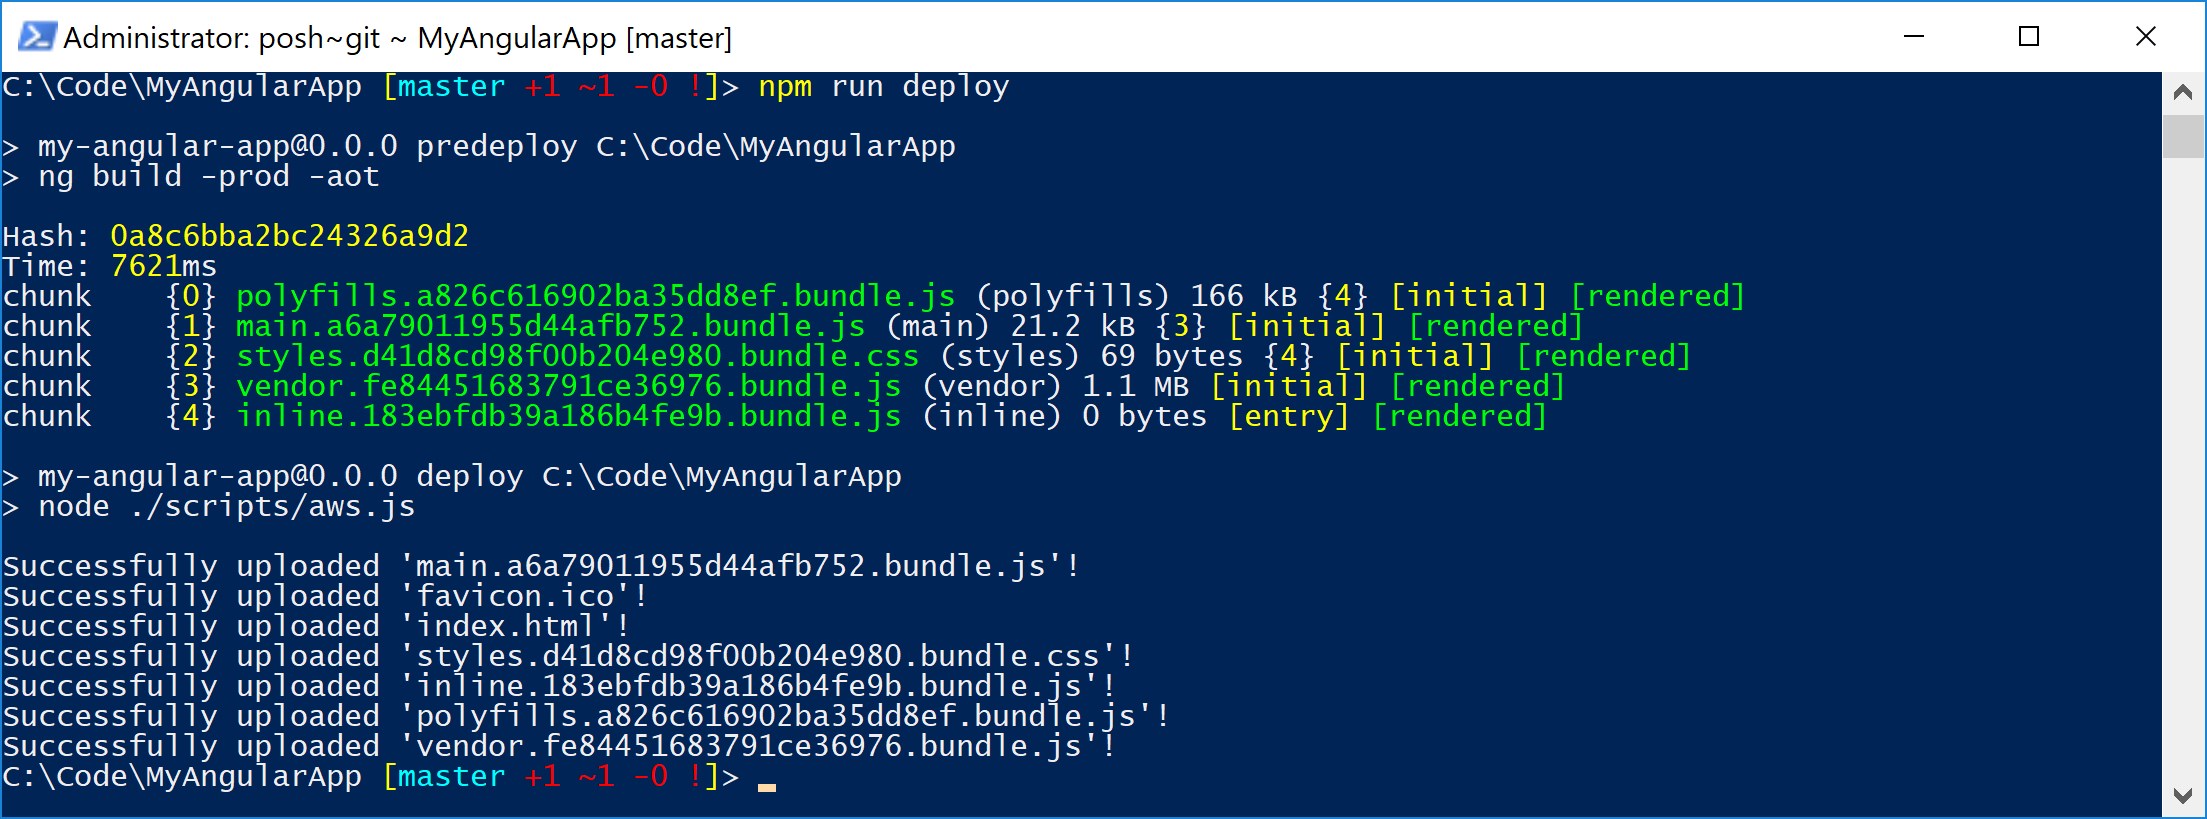Click the scroll down arrow of the console
Viewport: 2207px width, 819px height.
click(x=2183, y=795)
